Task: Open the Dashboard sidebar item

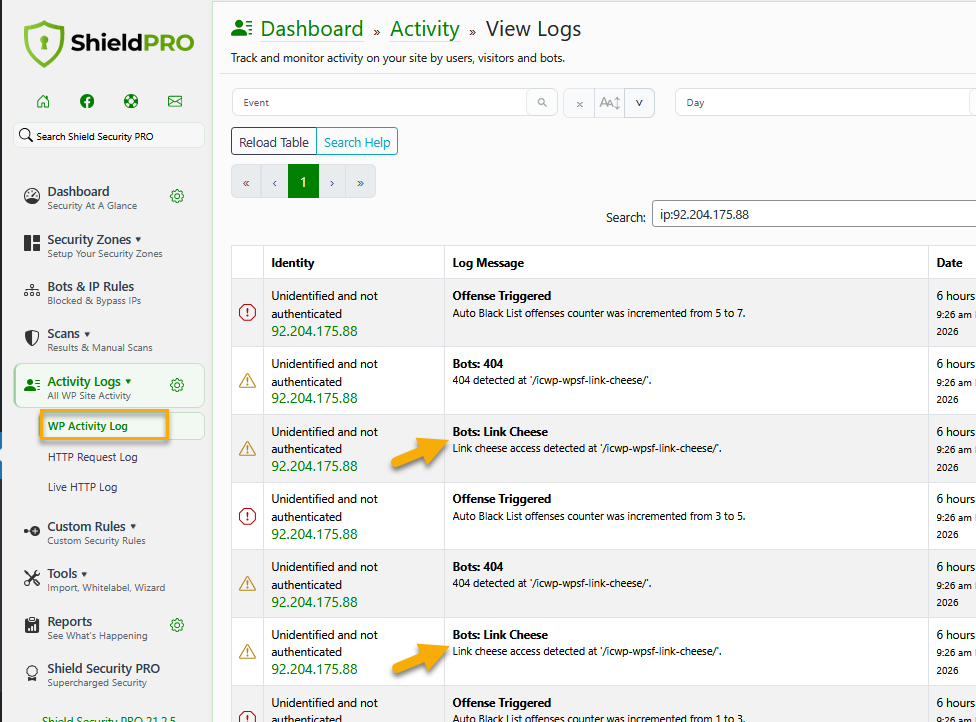Action: point(92,197)
